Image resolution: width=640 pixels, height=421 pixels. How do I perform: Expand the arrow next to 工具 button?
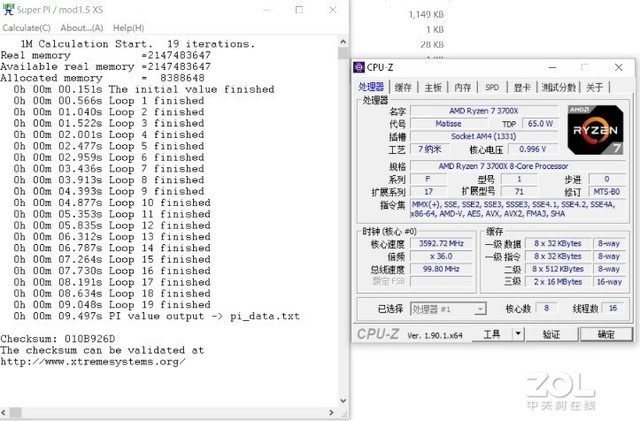click(x=518, y=334)
